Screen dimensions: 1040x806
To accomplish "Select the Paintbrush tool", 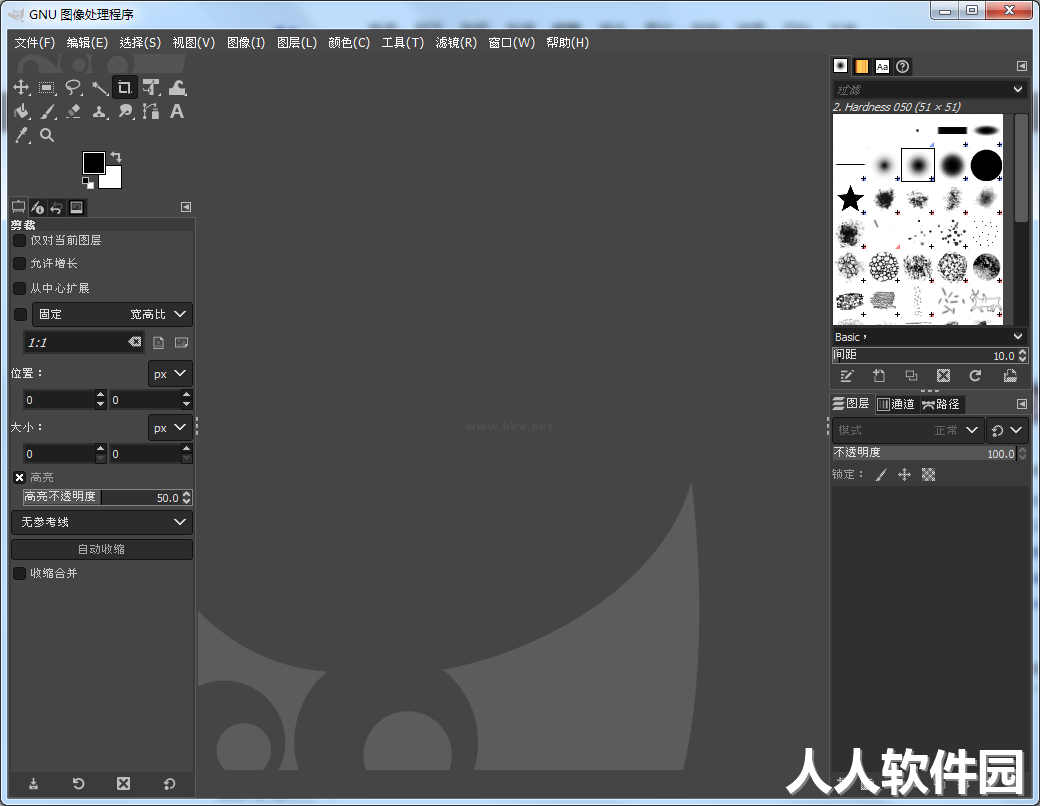I will (47, 111).
